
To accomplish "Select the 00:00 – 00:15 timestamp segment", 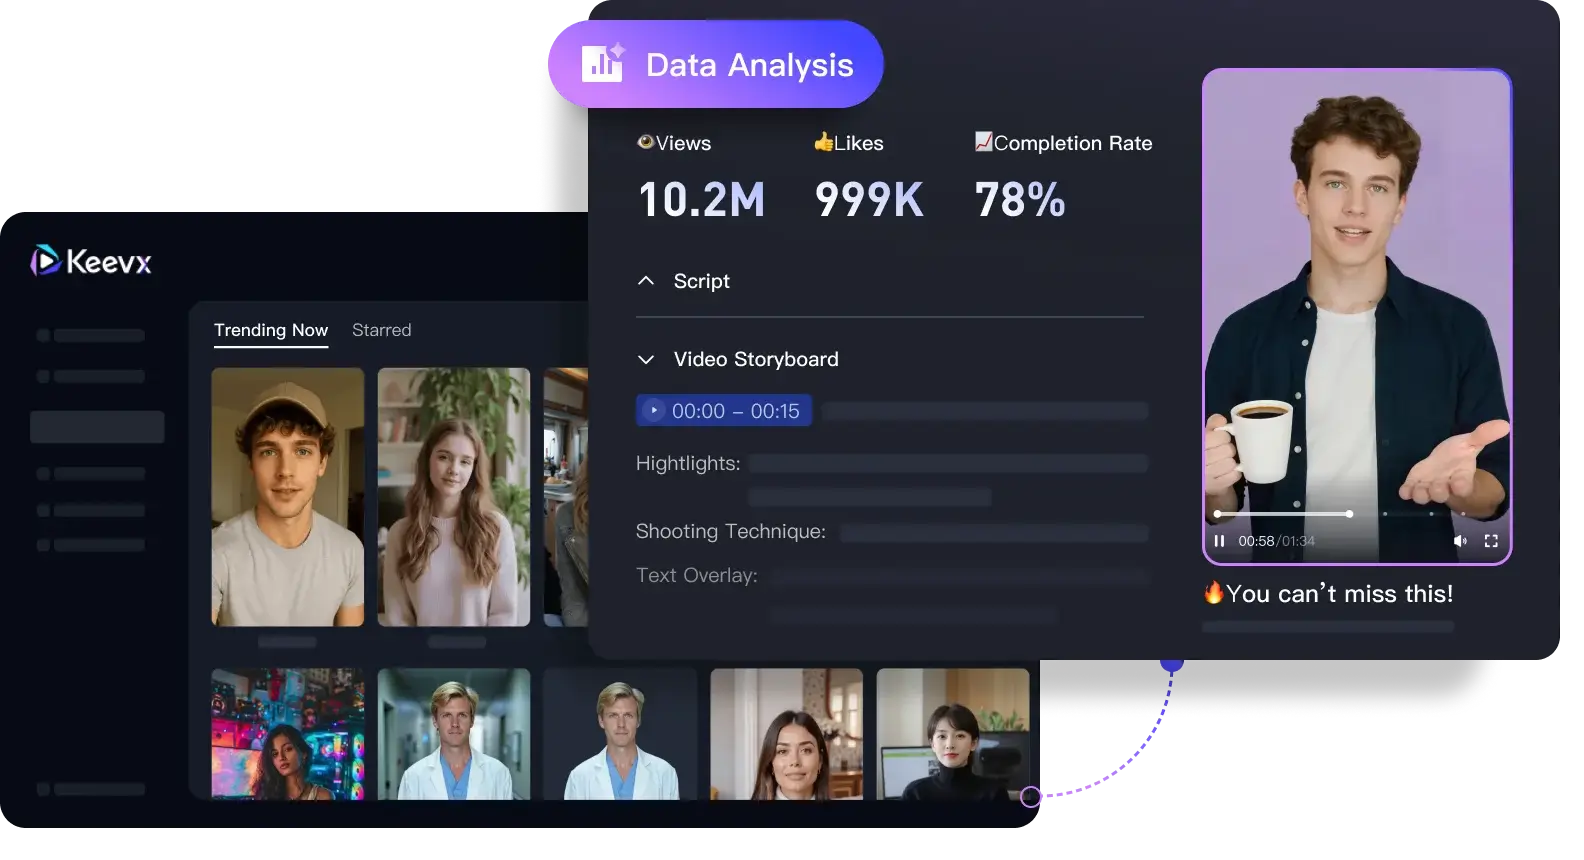I will coord(735,411).
